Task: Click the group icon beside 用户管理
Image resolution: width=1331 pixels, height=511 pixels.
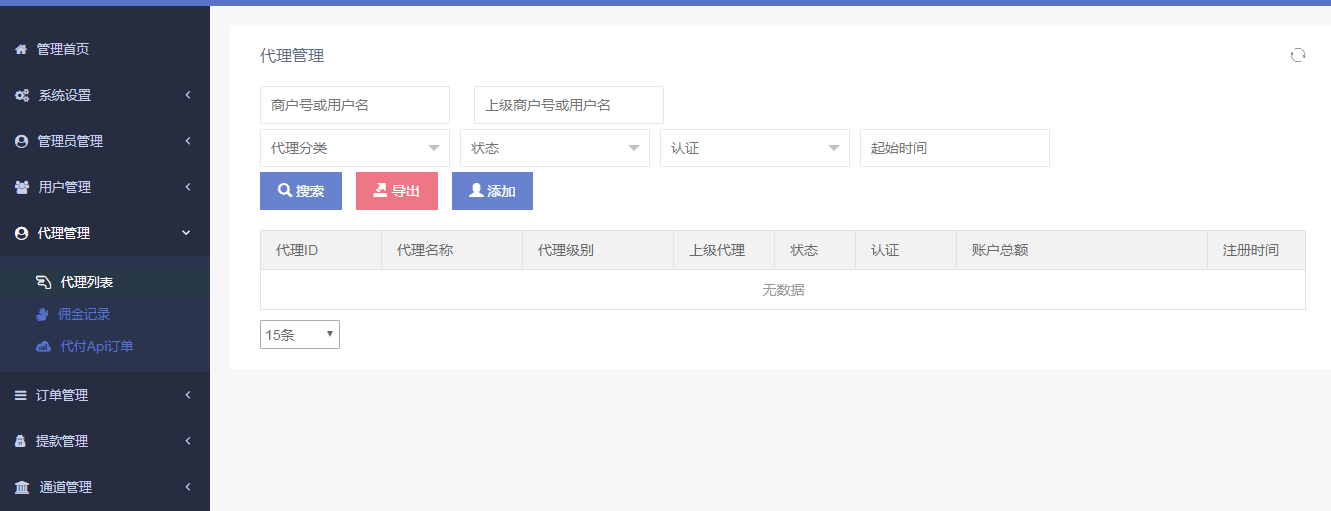Action: click(x=21, y=187)
